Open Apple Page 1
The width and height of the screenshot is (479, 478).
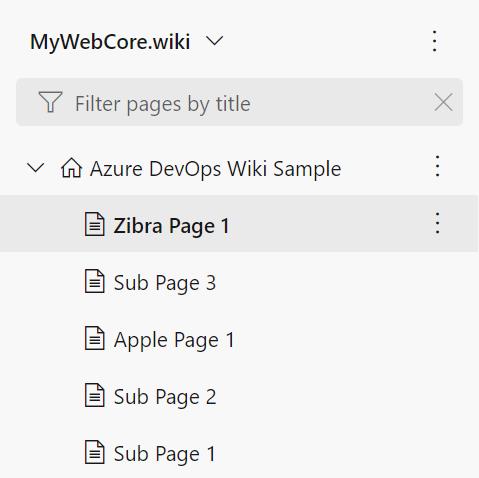coord(174,340)
